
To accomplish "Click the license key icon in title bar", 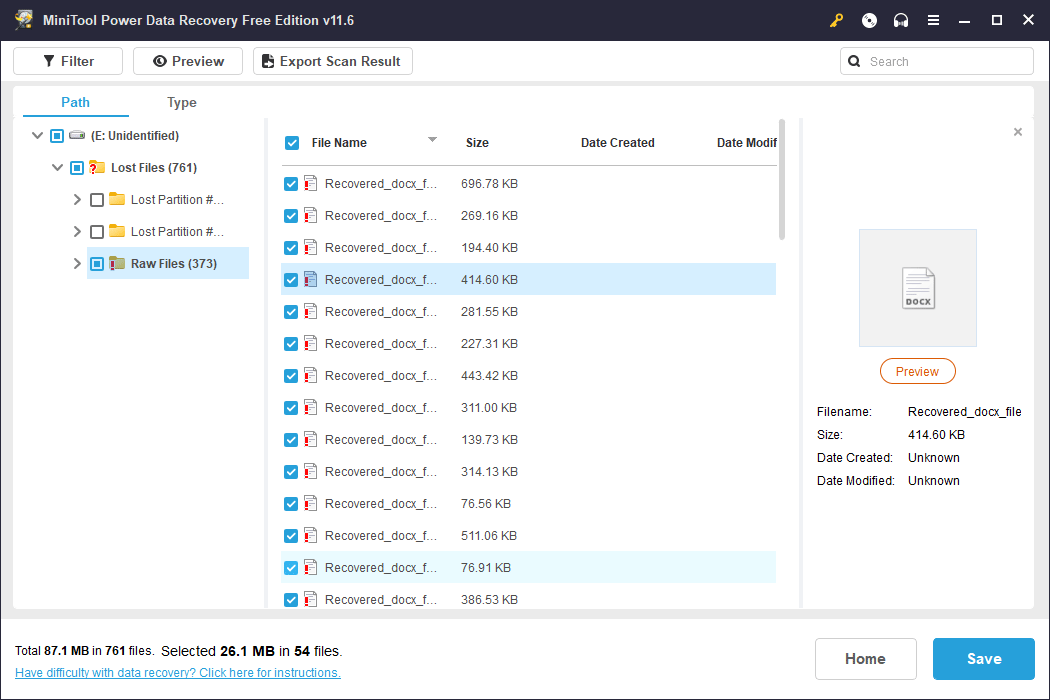I will 836,20.
